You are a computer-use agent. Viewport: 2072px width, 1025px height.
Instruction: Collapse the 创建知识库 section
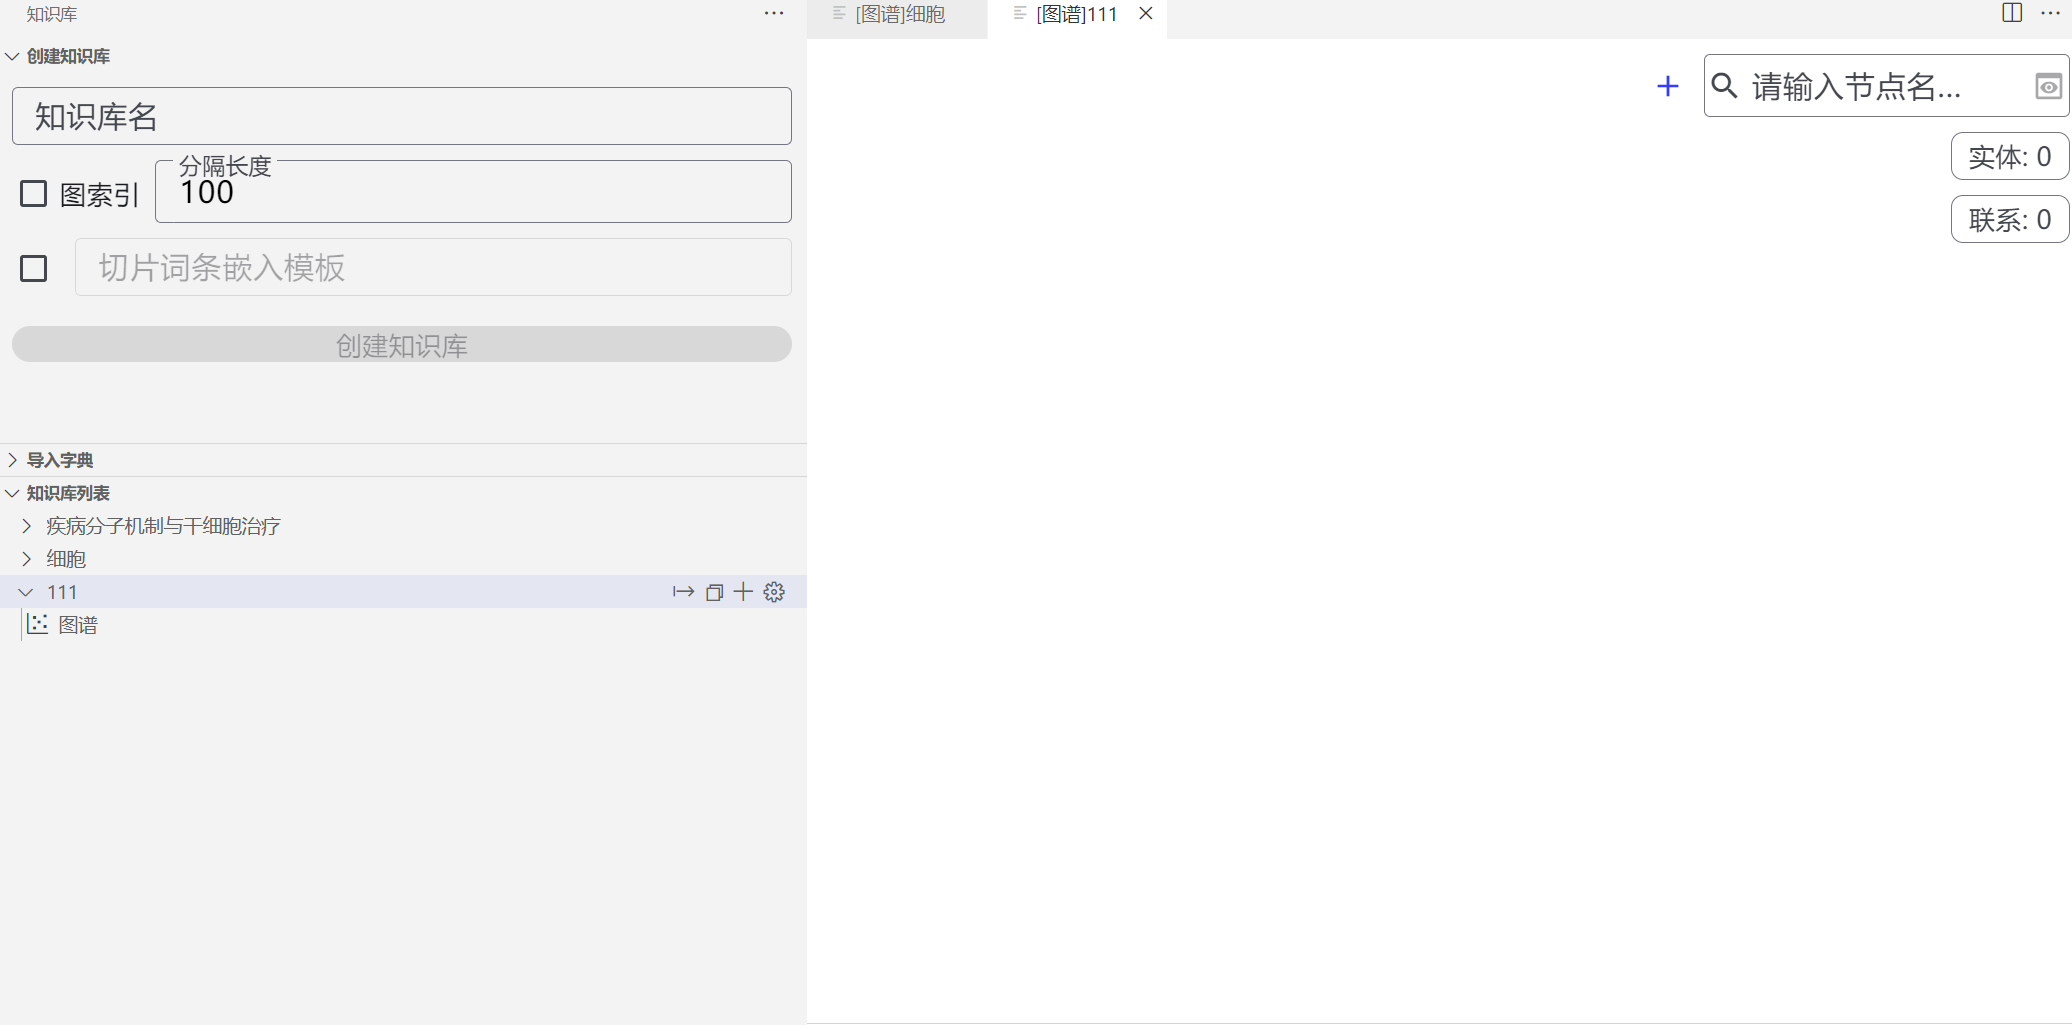tap(68, 57)
